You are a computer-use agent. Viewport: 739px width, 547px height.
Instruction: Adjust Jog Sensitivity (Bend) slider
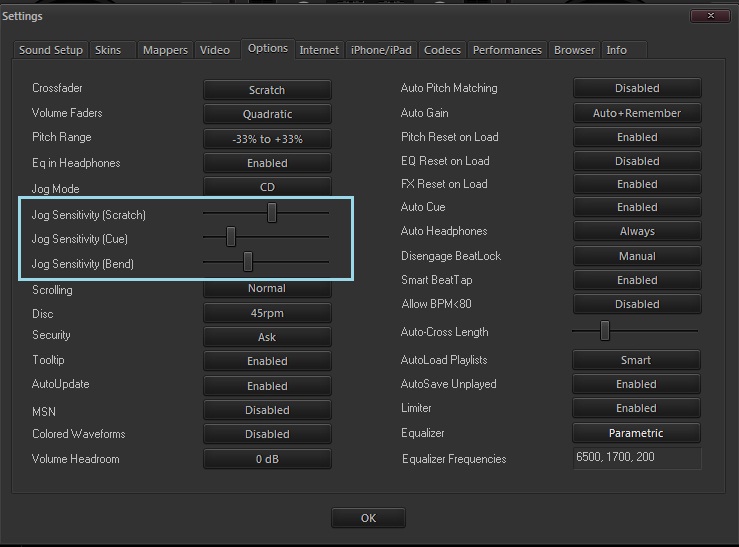[x=247, y=261]
